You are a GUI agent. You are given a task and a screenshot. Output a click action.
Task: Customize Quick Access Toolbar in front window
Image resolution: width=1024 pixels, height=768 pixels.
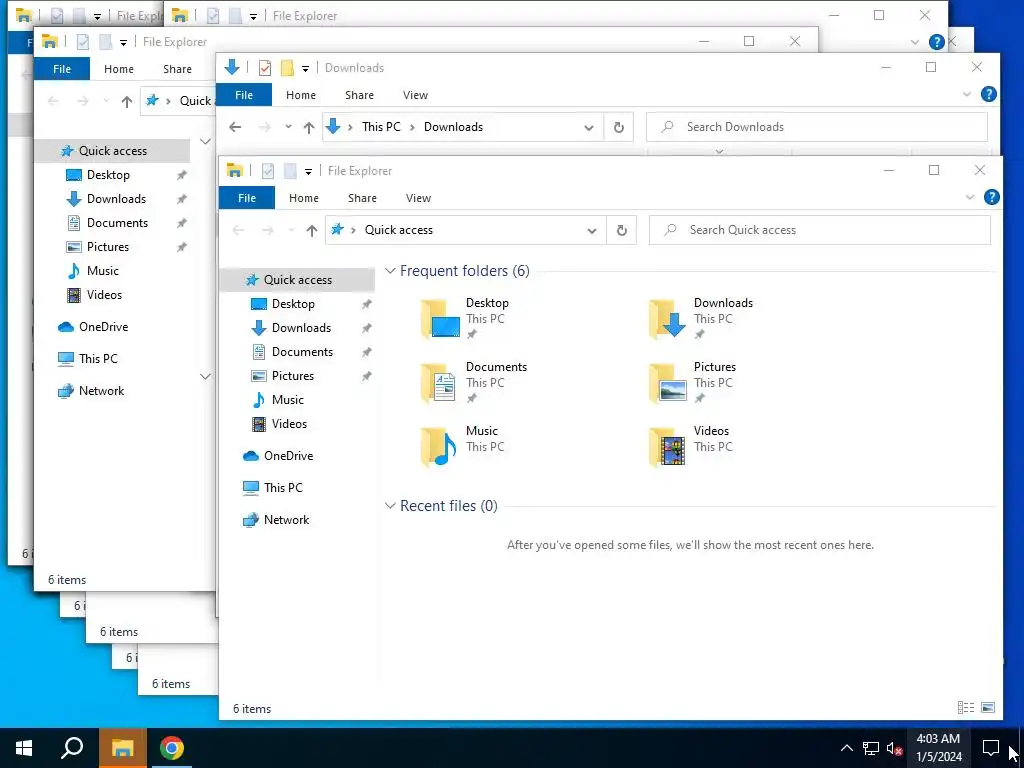tap(308, 172)
